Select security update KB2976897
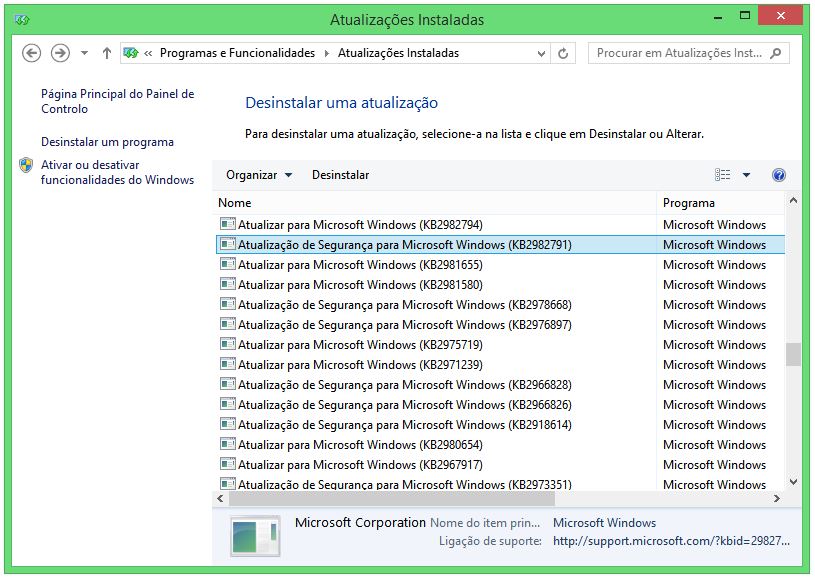This screenshot has width=815, height=578. click(x=500, y=325)
